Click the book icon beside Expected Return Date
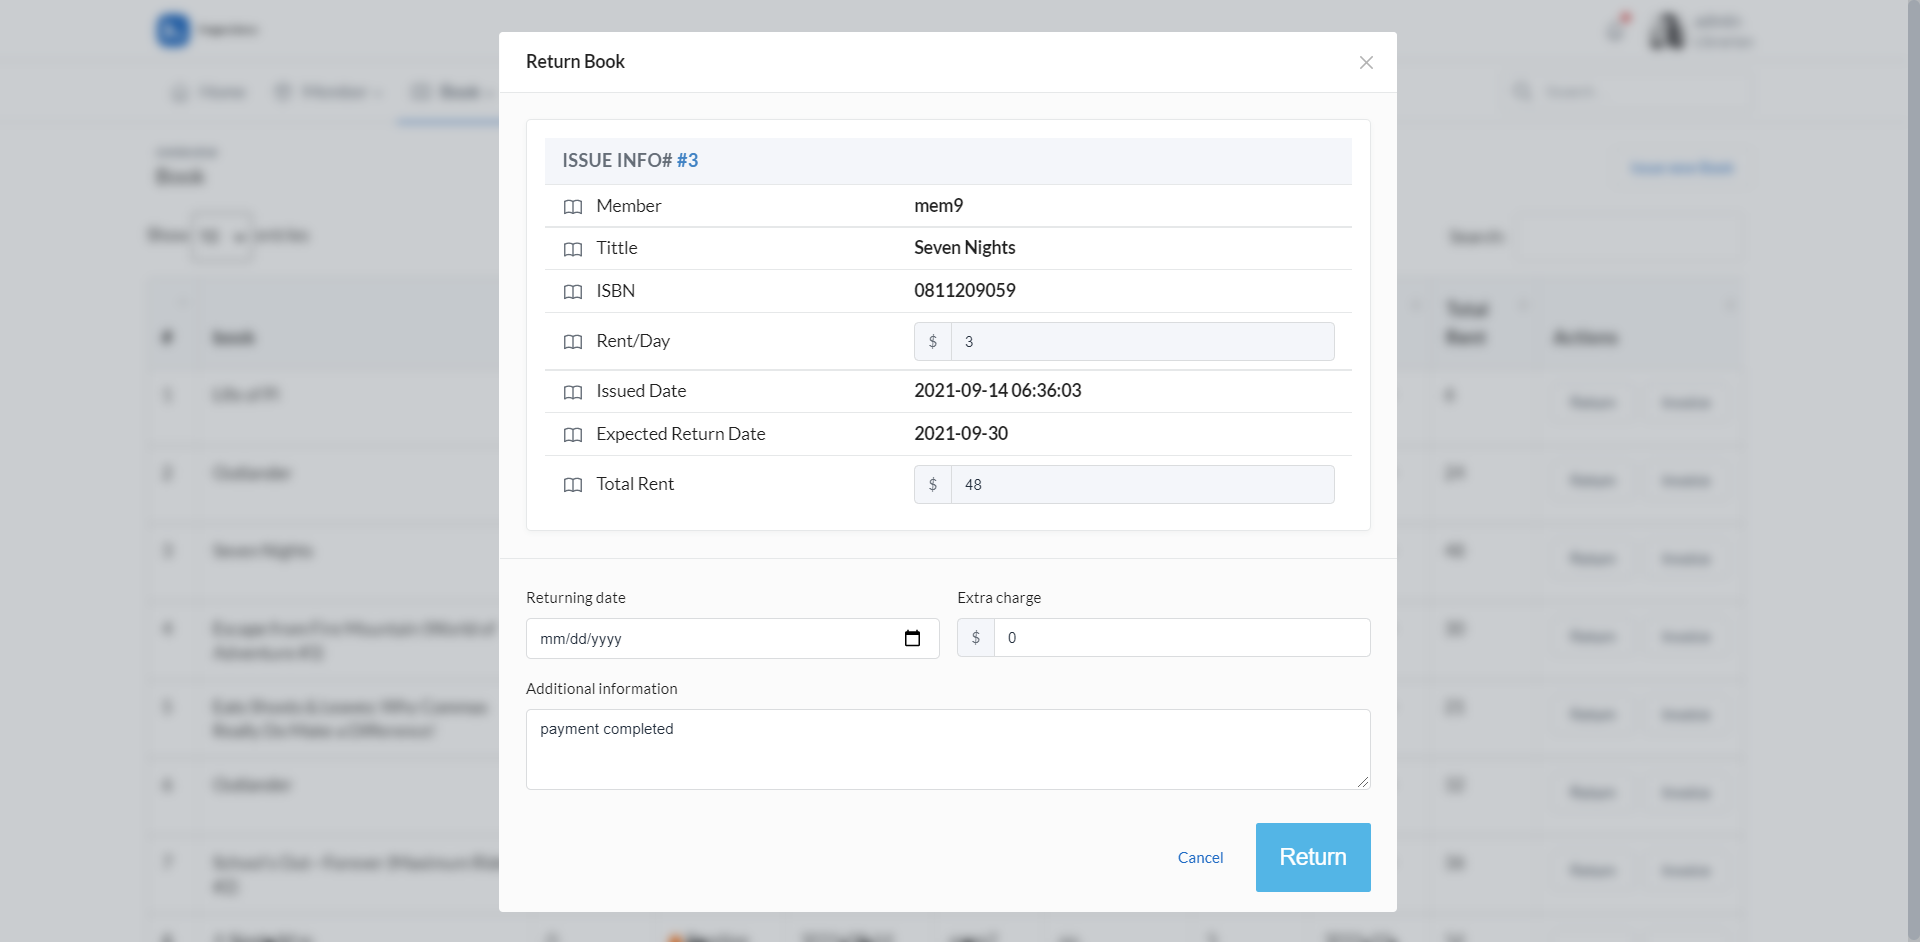 click(573, 435)
